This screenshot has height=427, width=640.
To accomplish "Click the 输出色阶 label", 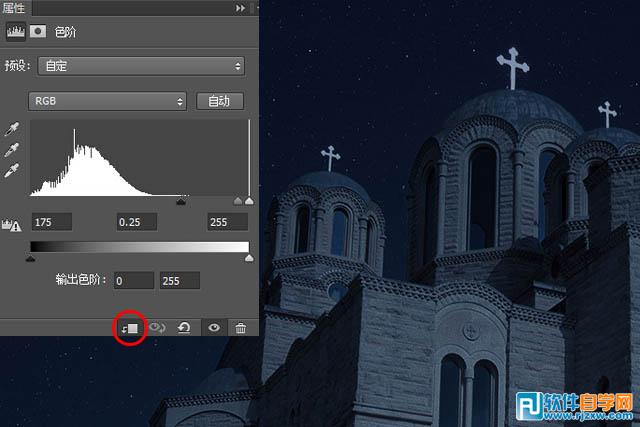I will (82, 280).
